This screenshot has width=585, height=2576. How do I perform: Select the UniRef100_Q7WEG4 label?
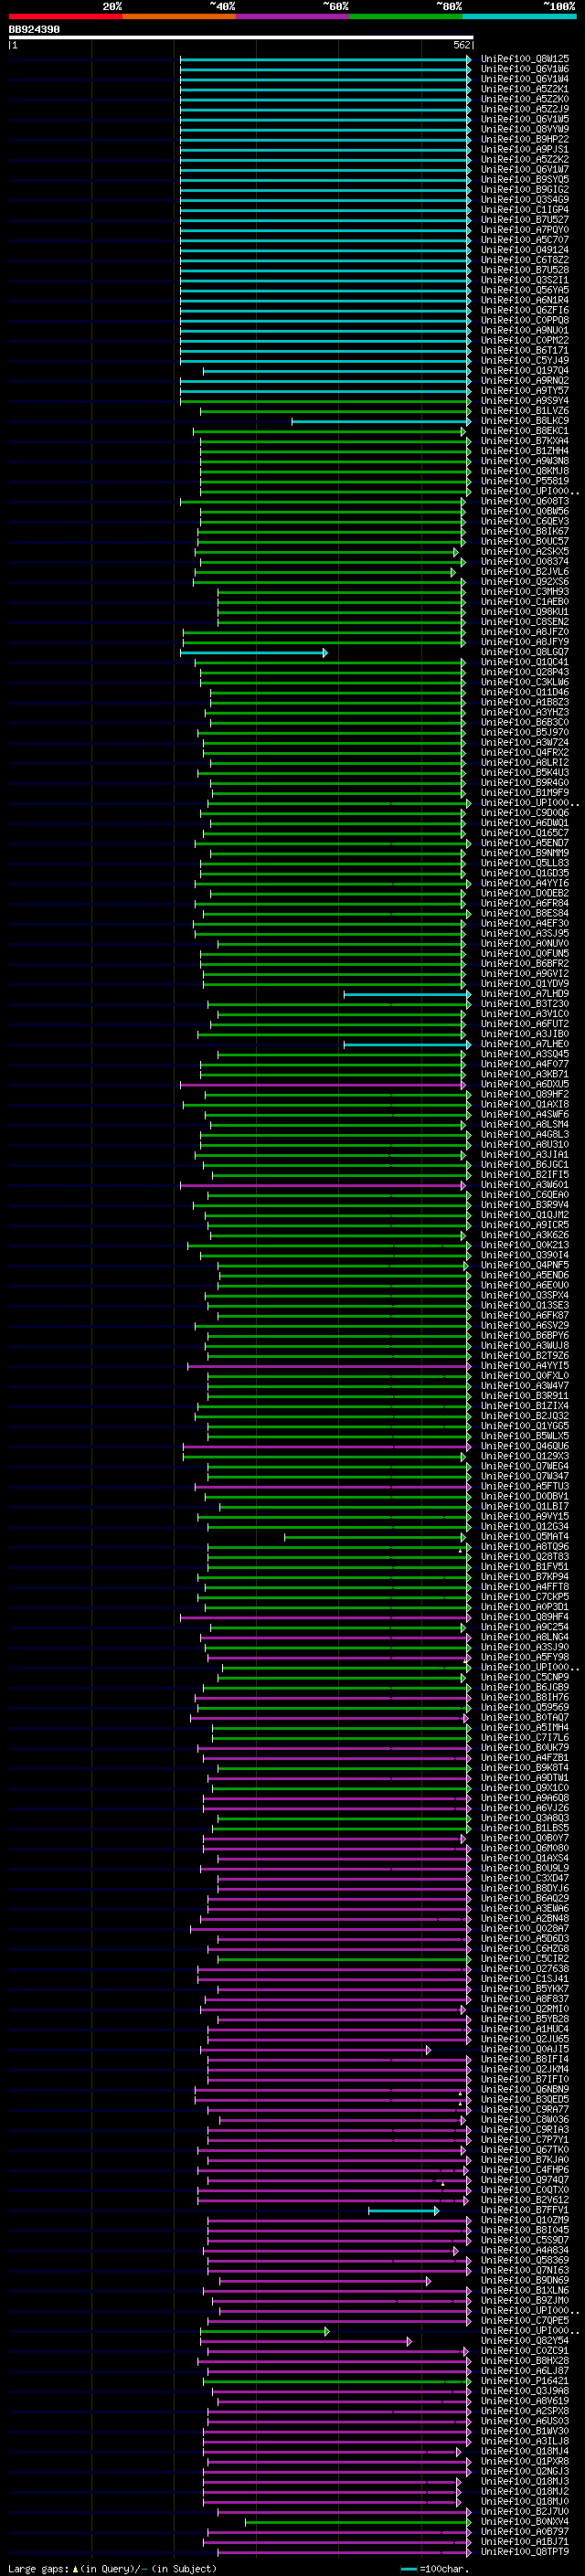click(x=525, y=1466)
